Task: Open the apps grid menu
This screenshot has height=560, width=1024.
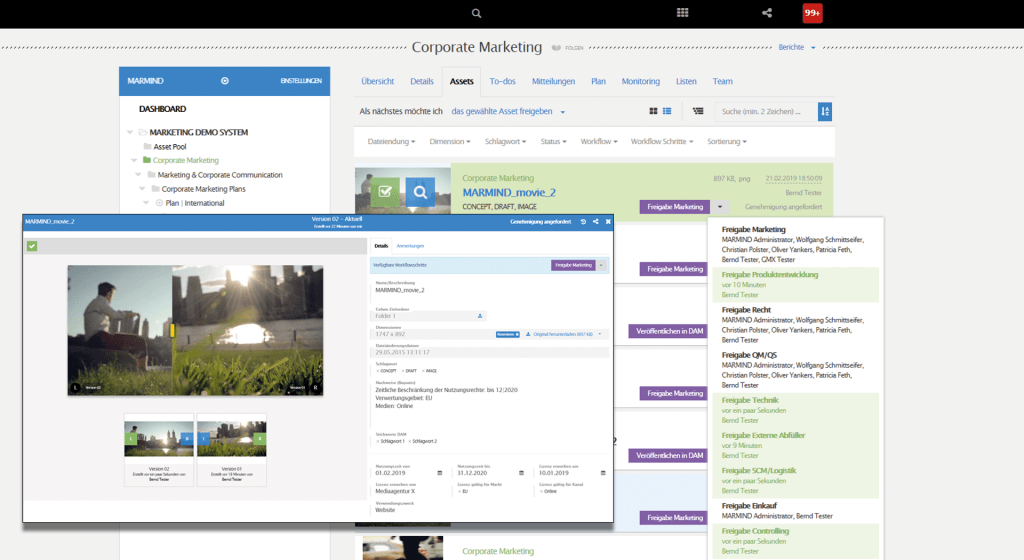Action: pos(683,13)
